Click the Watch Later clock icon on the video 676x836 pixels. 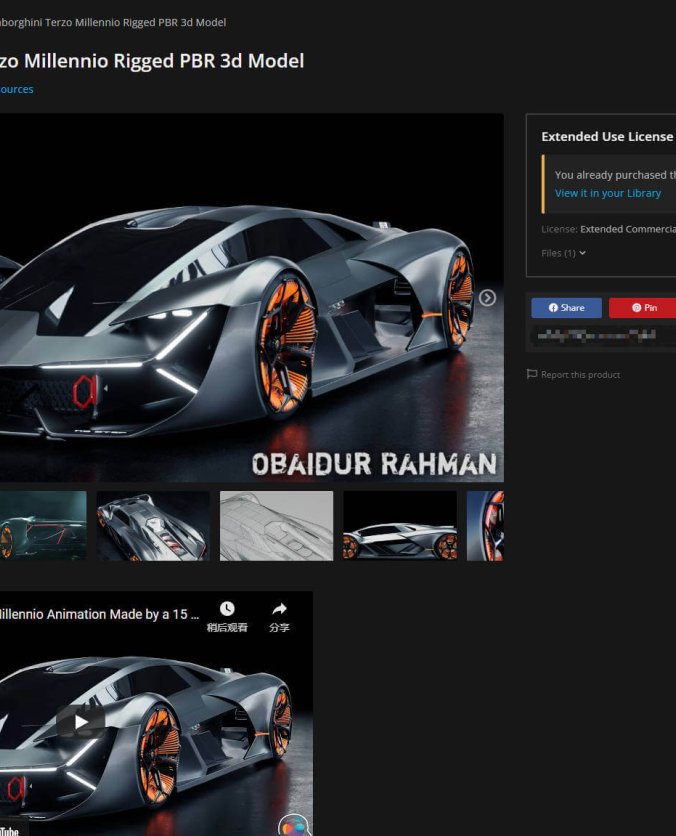coord(227,609)
